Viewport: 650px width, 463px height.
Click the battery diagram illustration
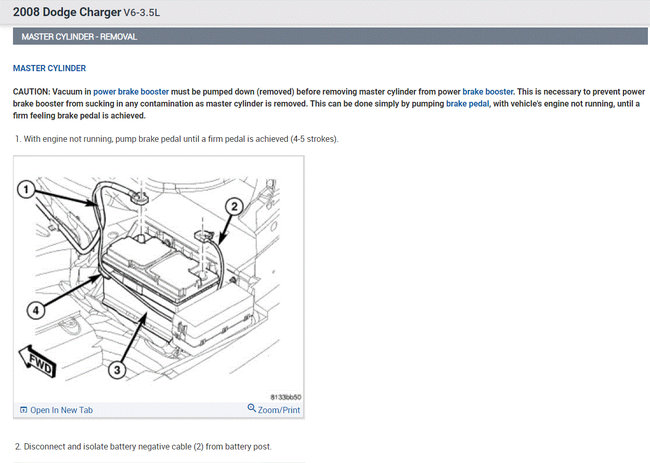[159, 280]
